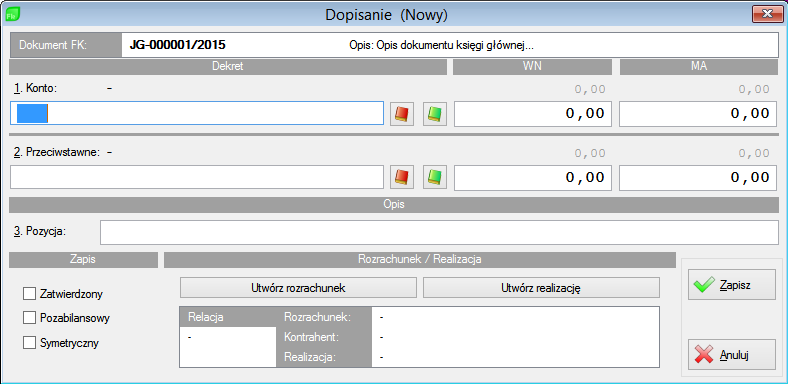Click red book icon in Konto row
The image size is (788, 384).
tap(402, 114)
